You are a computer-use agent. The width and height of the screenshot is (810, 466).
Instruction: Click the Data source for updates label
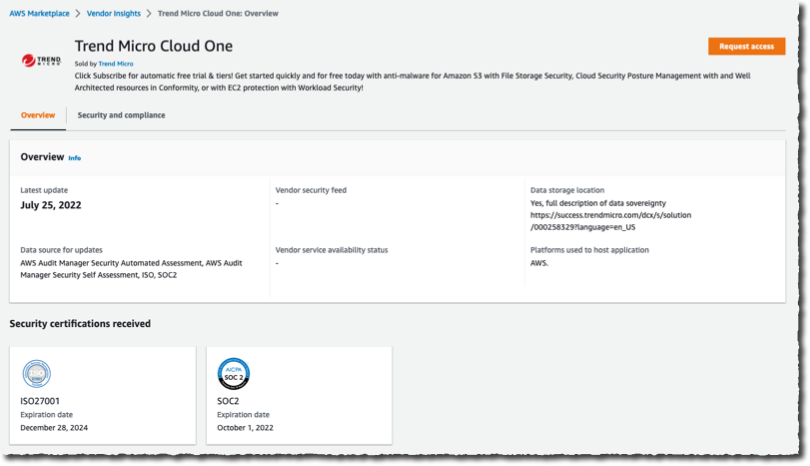pos(61,250)
